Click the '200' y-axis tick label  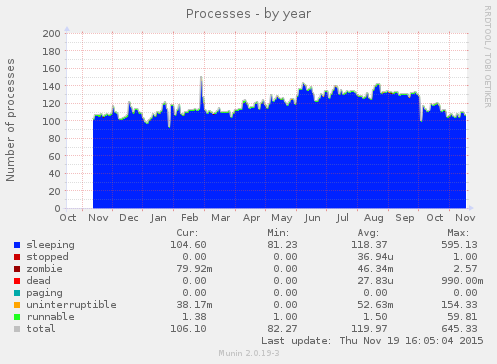51,34
